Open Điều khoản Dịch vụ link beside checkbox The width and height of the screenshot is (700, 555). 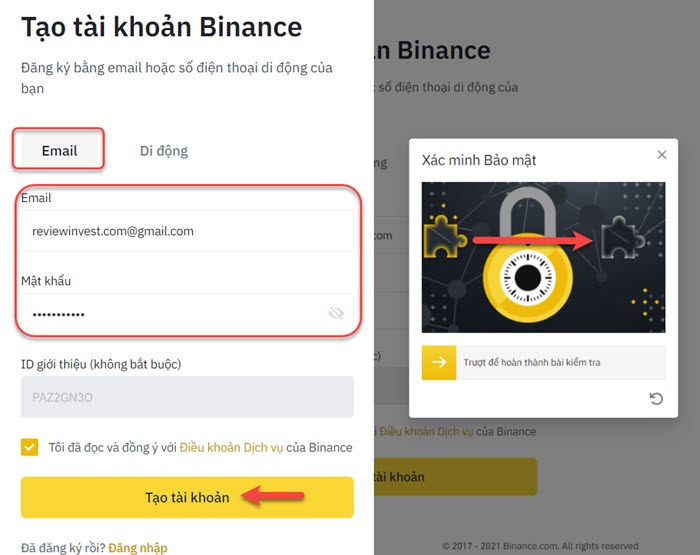click(x=231, y=447)
